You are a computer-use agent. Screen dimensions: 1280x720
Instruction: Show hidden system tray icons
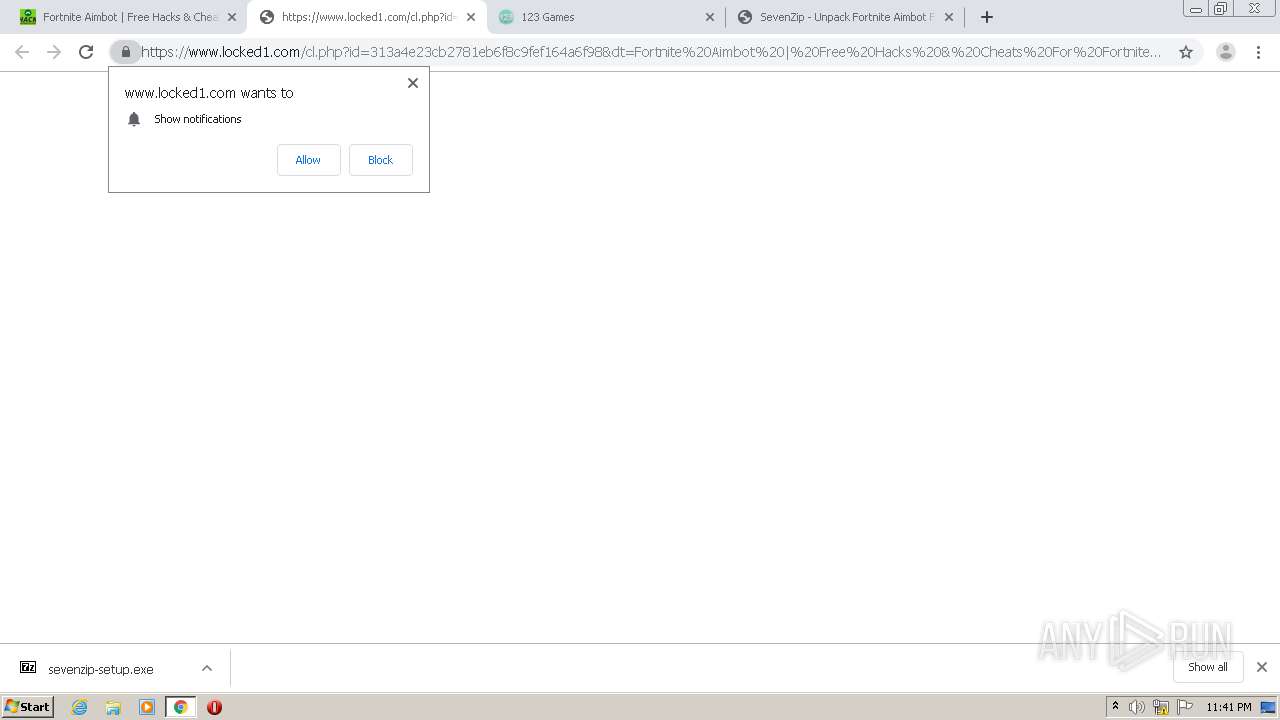pyautogui.click(x=1115, y=707)
